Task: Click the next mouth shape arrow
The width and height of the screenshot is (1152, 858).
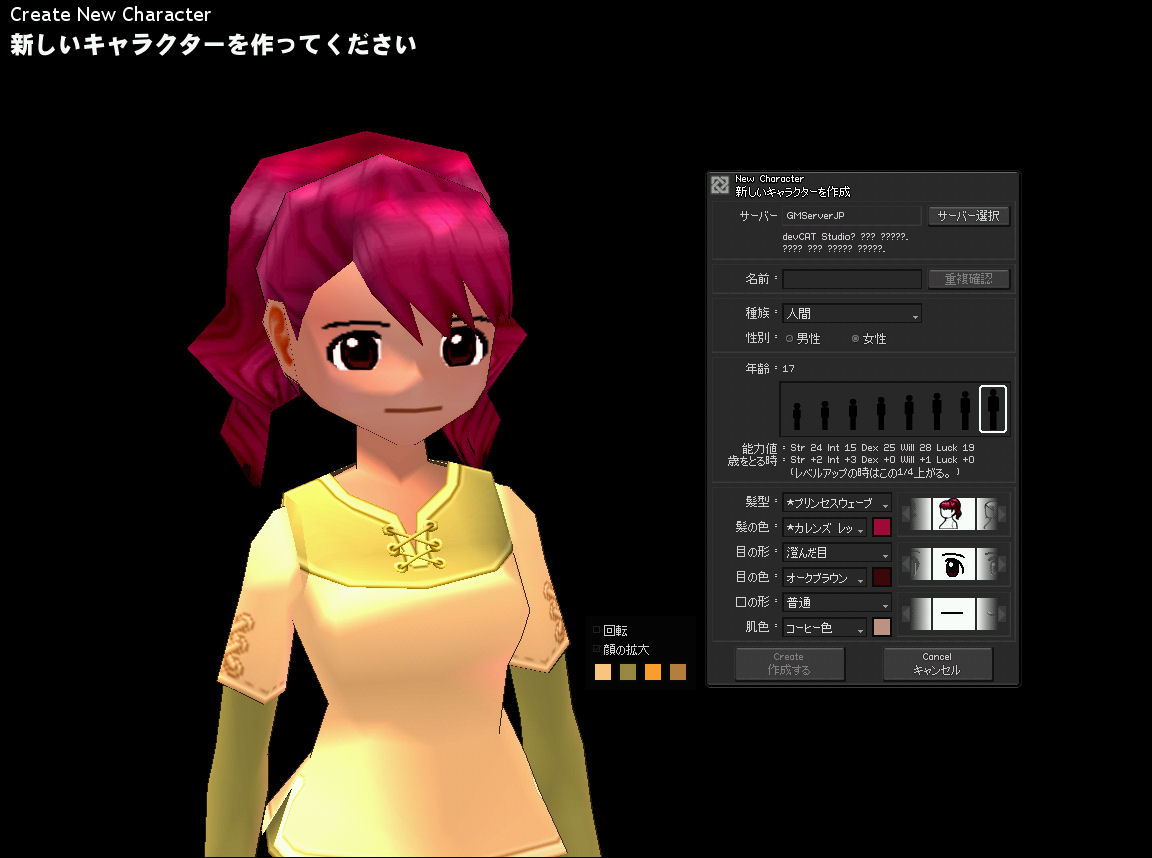Action: [x=1003, y=613]
